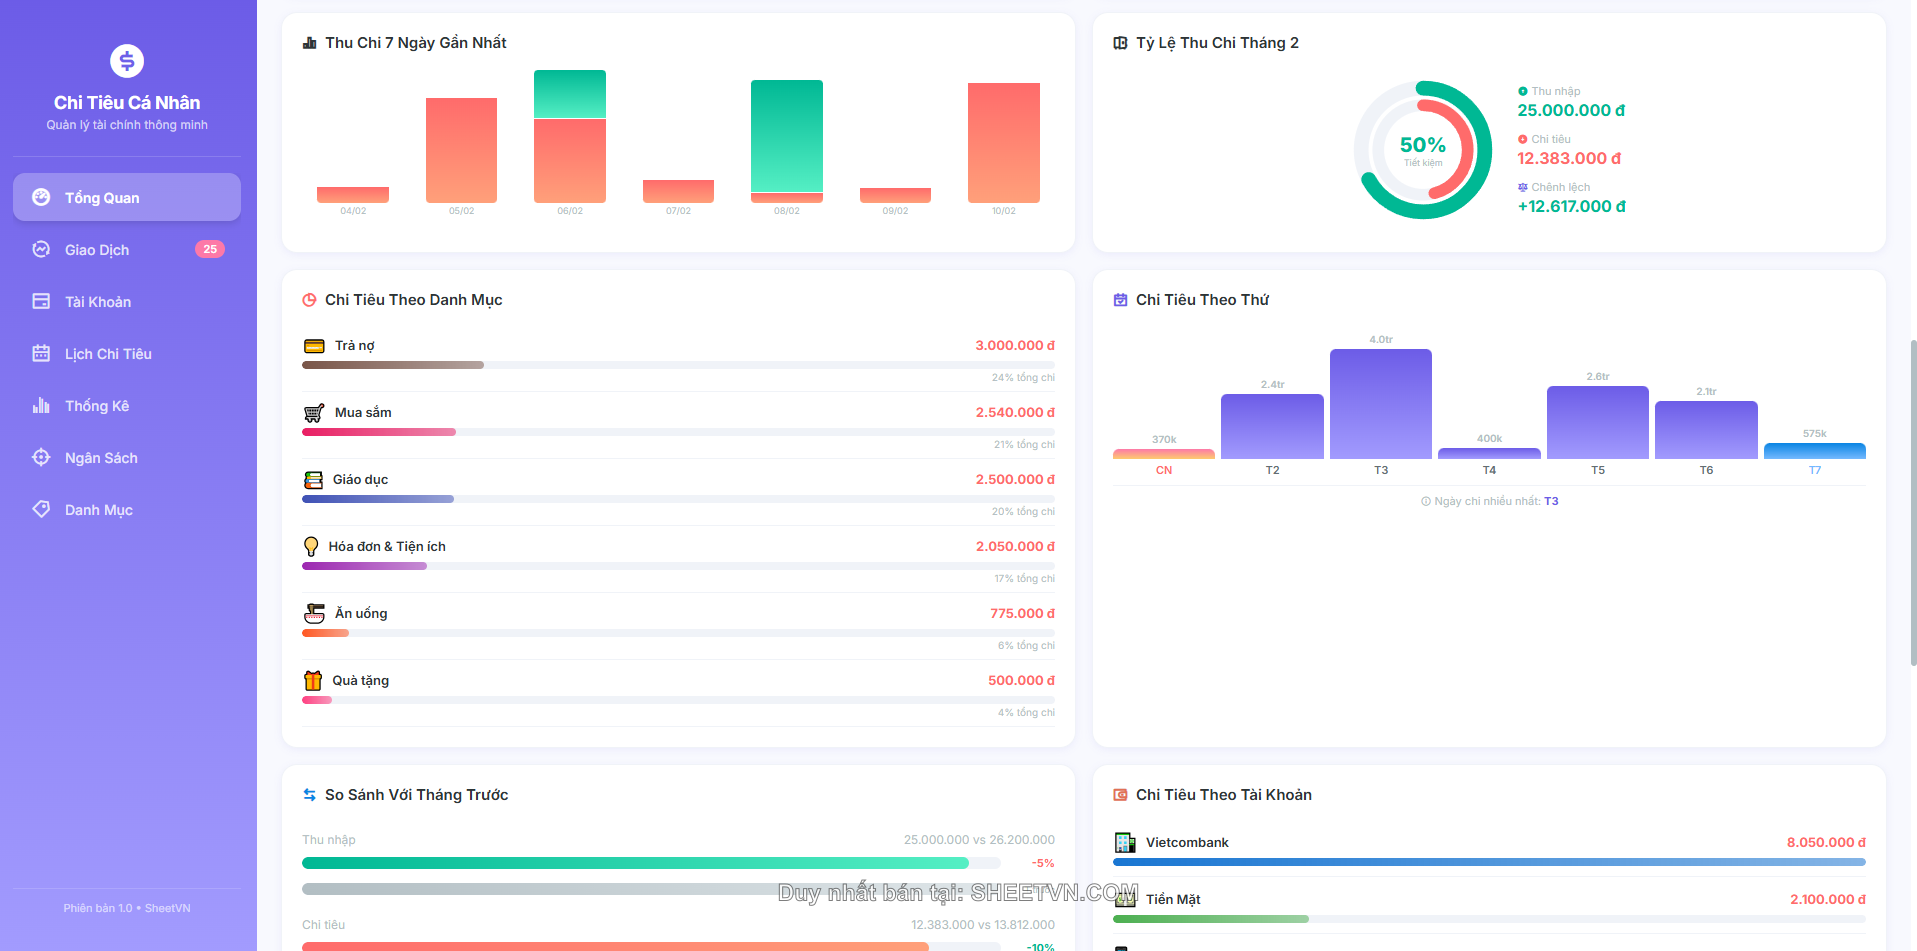Image resolution: width=1917 pixels, height=951 pixels.
Task: Click the 25 badge on Giao Dịch
Action: click(x=209, y=250)
